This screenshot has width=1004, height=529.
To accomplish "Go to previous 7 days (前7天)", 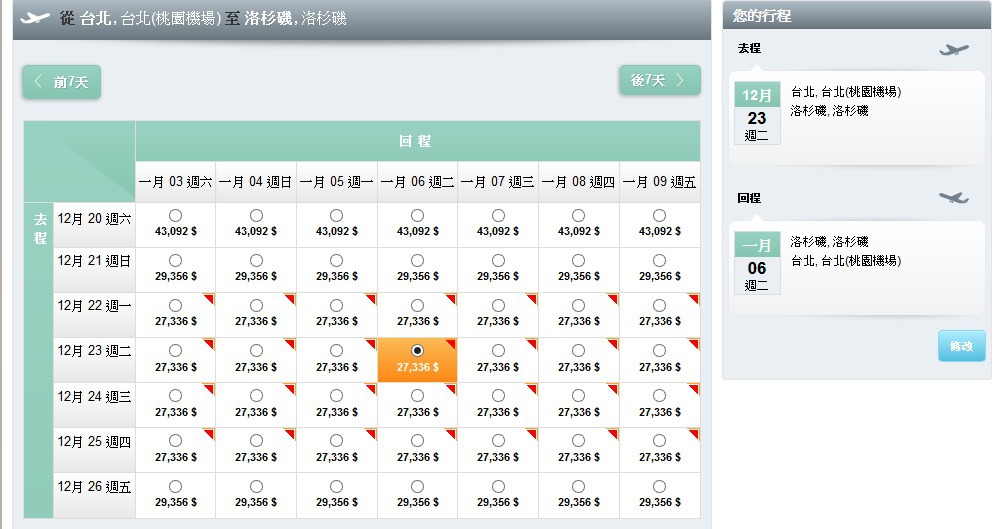I will [61, 82].
